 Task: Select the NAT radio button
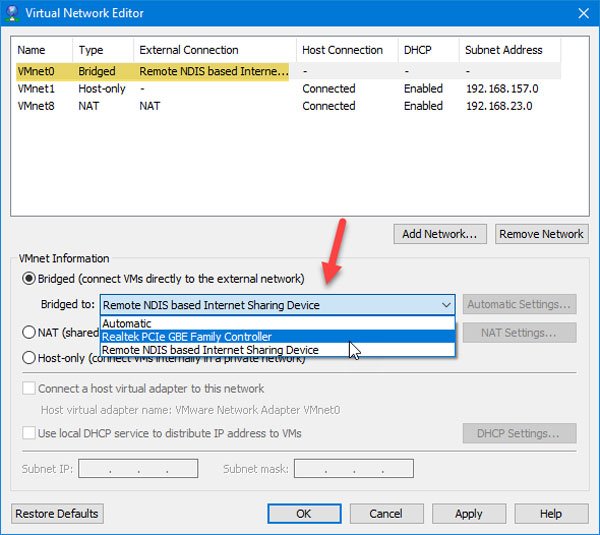[x=29, y=332]
